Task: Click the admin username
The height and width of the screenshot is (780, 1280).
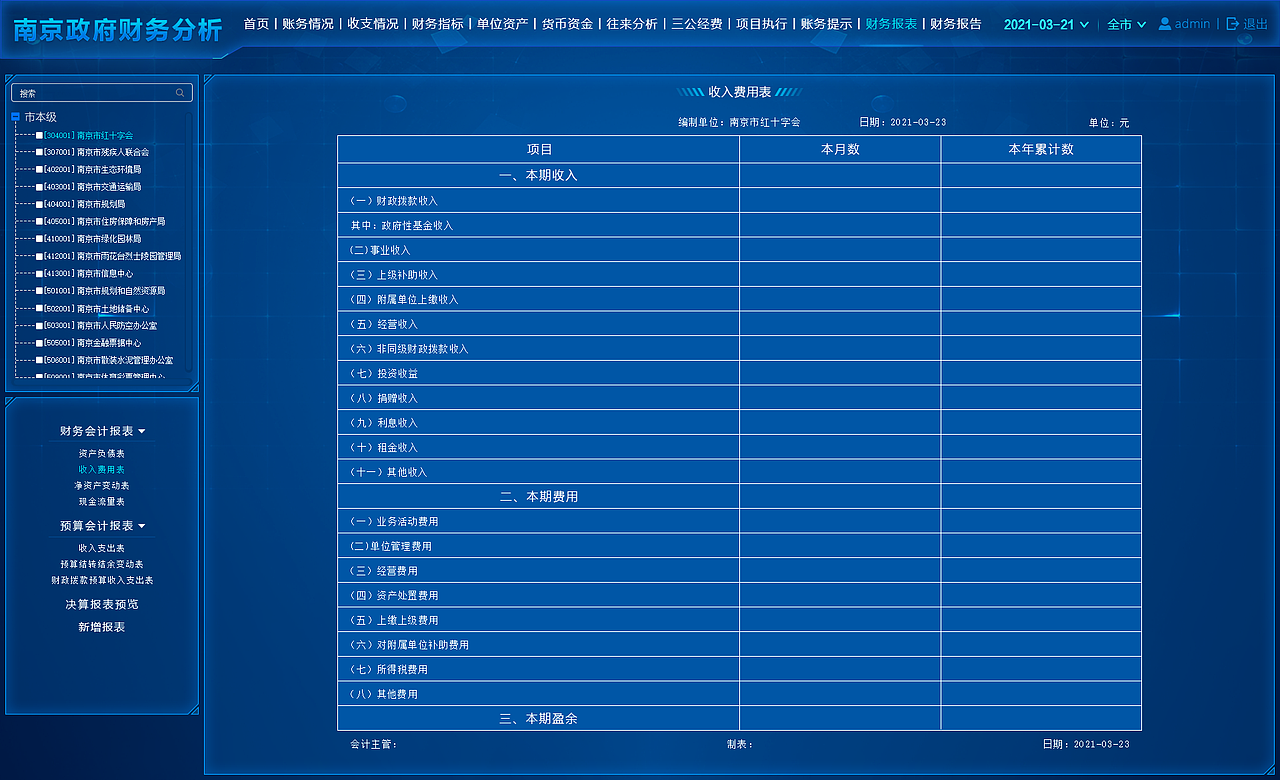Action: pyautogui.click(x=1193, y=24)
